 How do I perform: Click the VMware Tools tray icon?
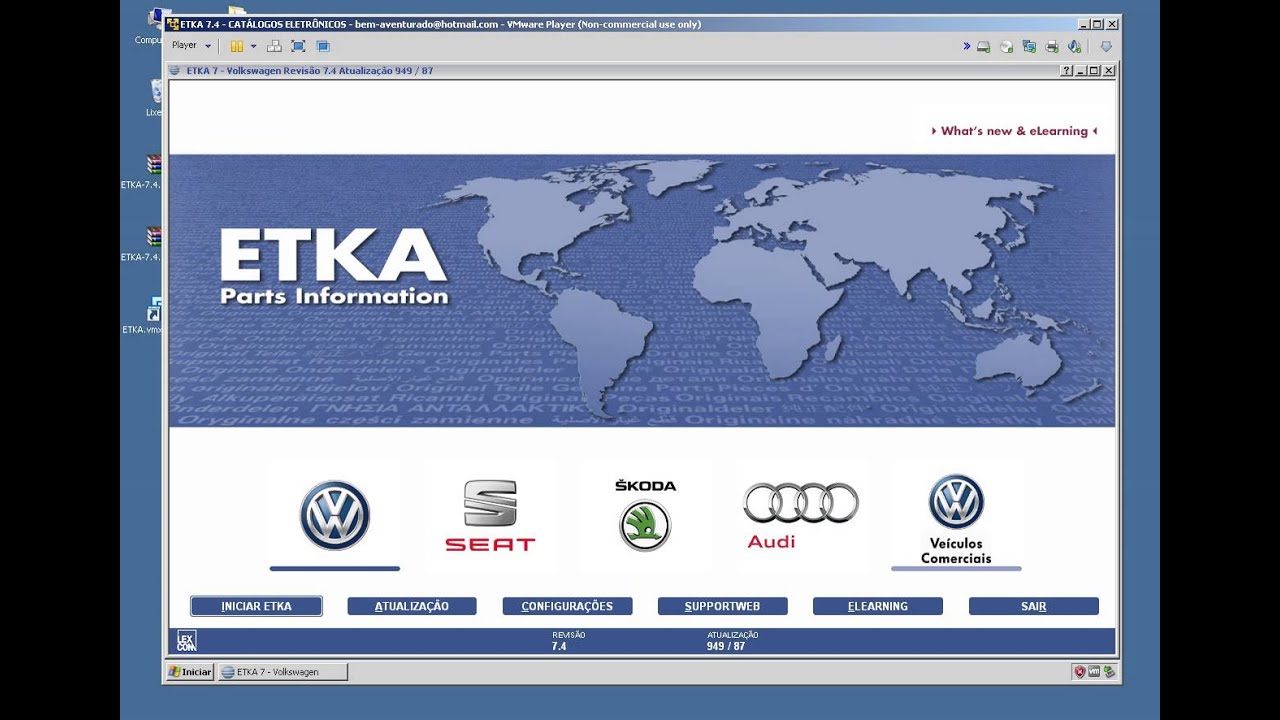point(1094,672)
